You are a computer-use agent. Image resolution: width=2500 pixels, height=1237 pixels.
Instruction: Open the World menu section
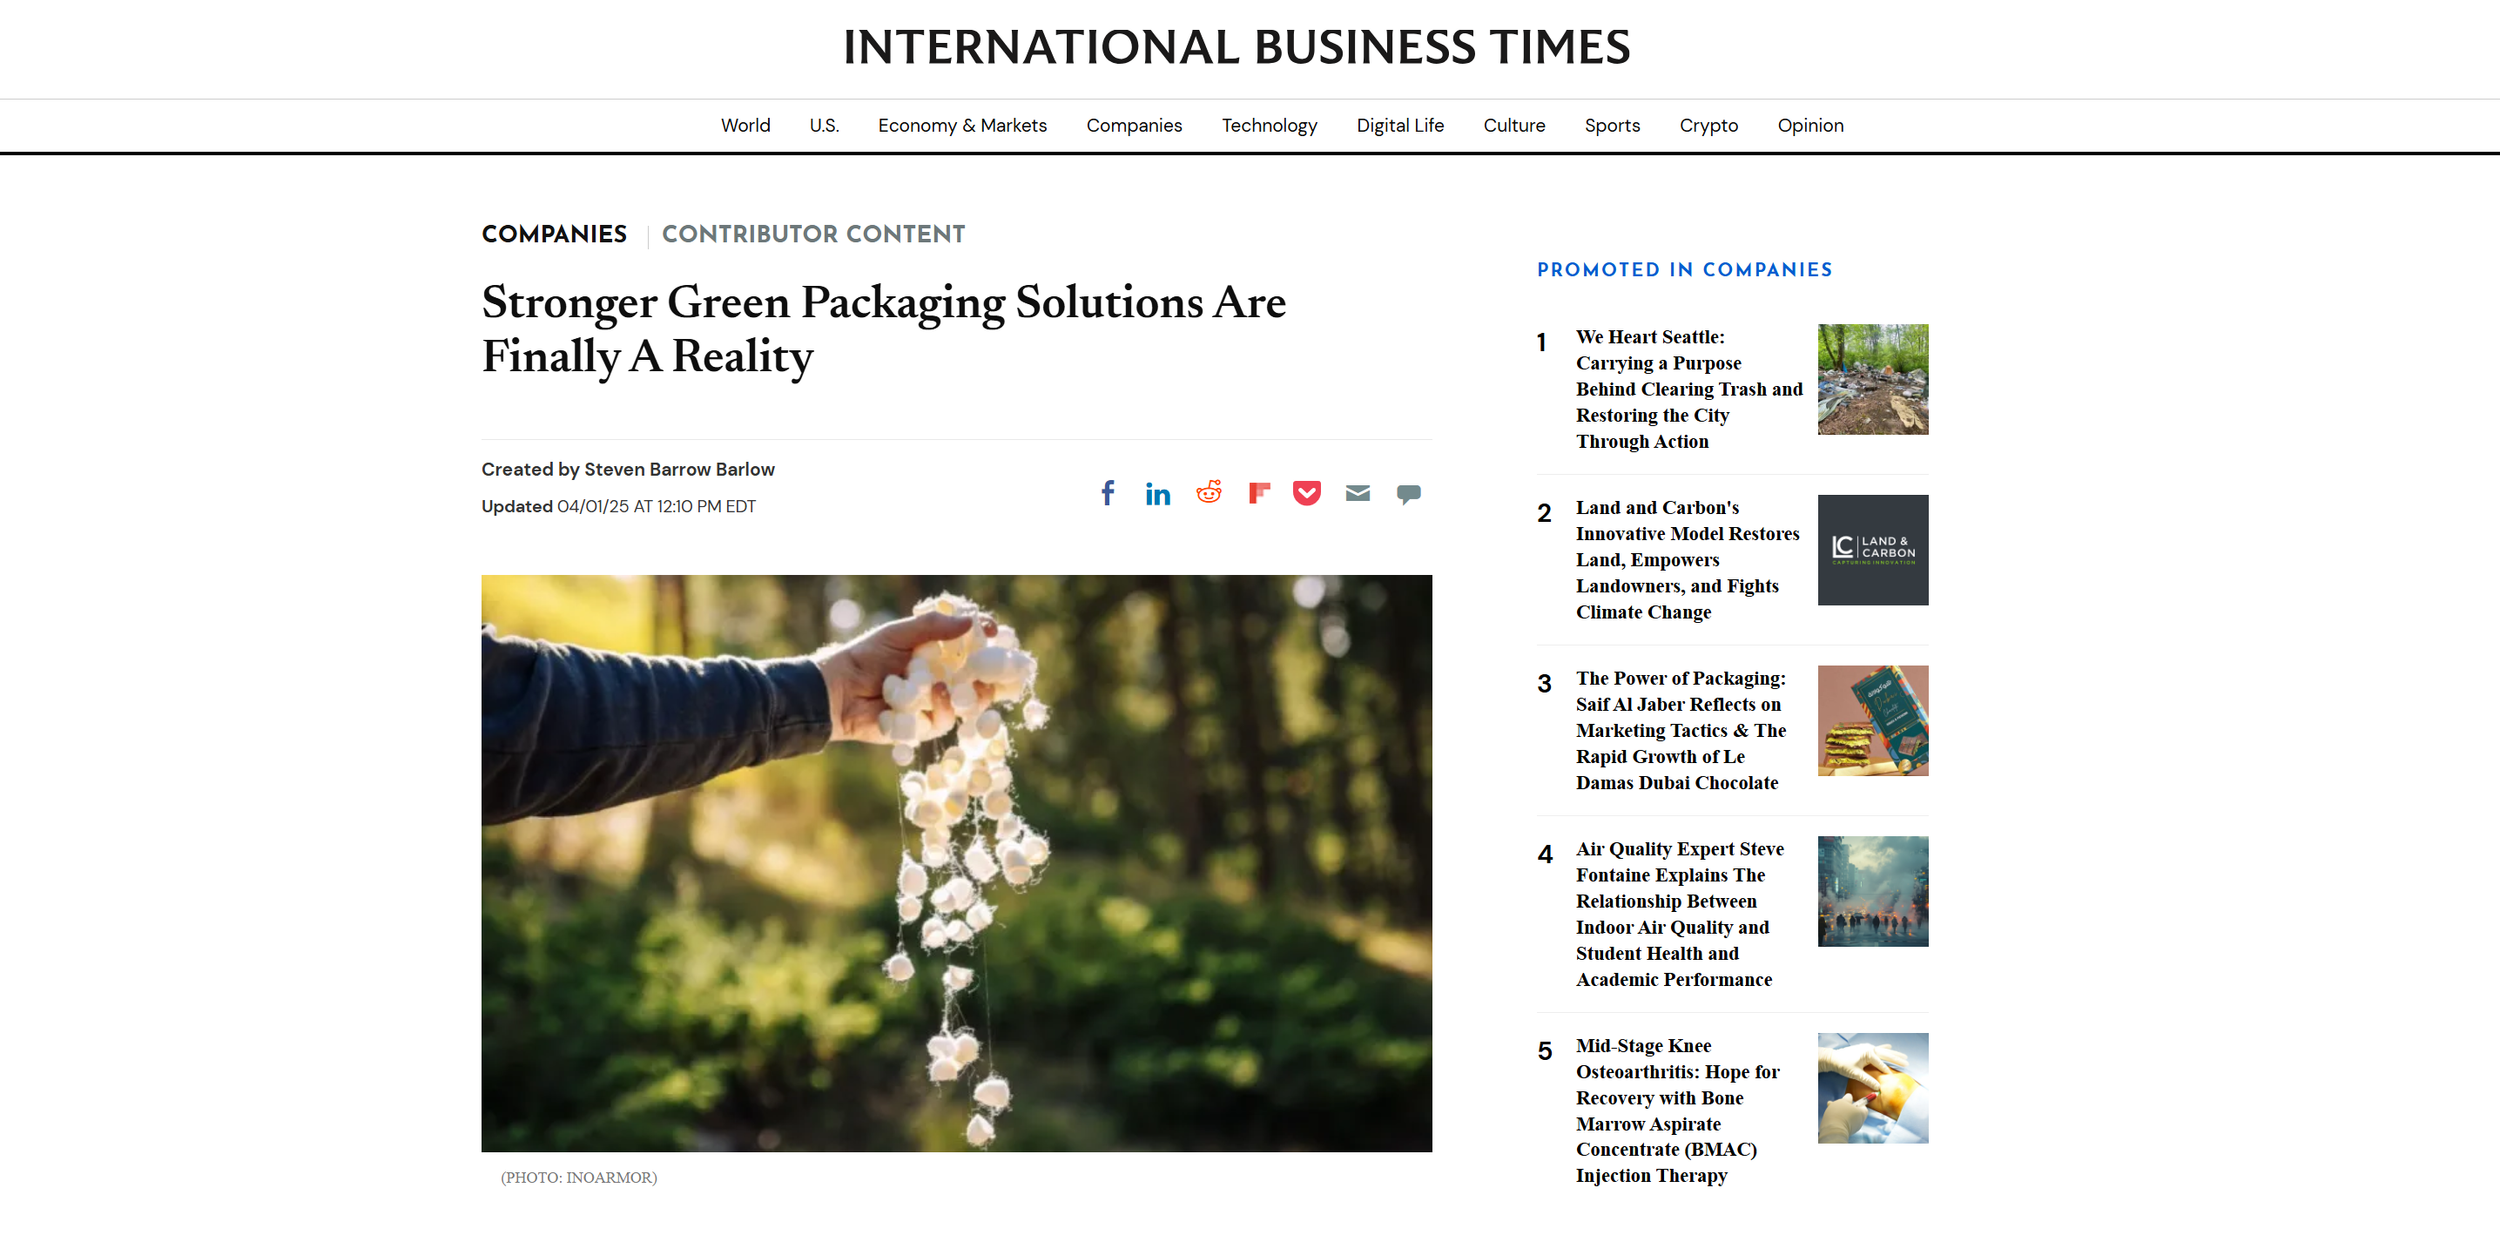[745, 126]
